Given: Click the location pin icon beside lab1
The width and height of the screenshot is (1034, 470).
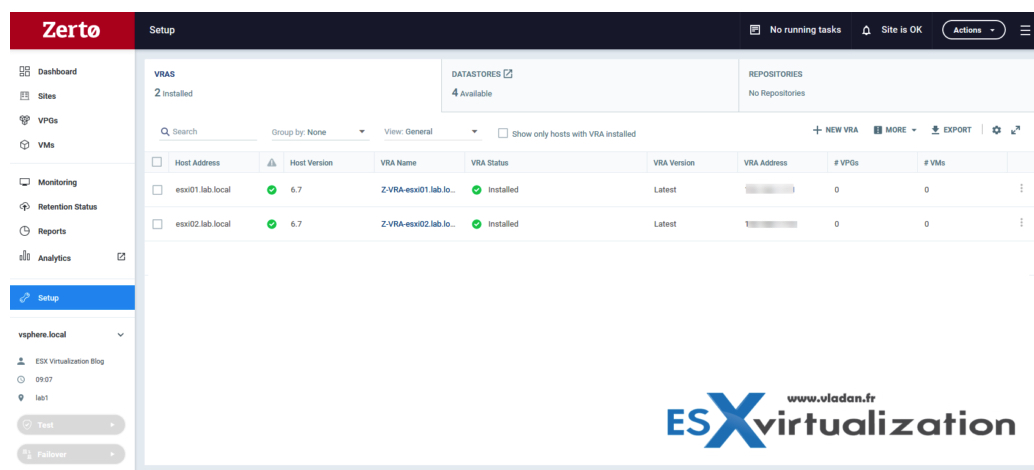Looking at the screenshot, I should pos(21,398).
